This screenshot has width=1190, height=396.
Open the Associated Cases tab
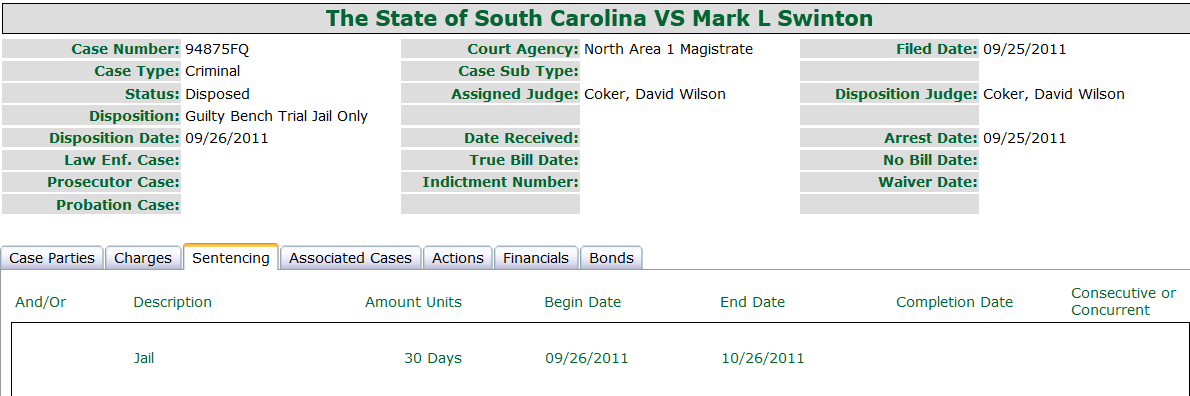[x=351, y=258]
